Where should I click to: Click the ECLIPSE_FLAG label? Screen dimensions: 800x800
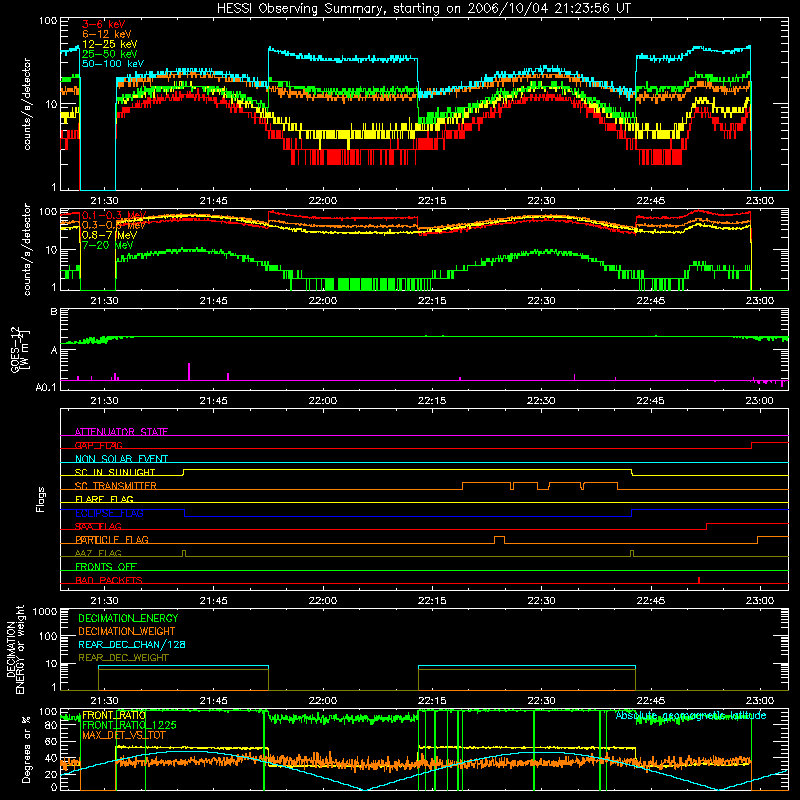point(109,513)
